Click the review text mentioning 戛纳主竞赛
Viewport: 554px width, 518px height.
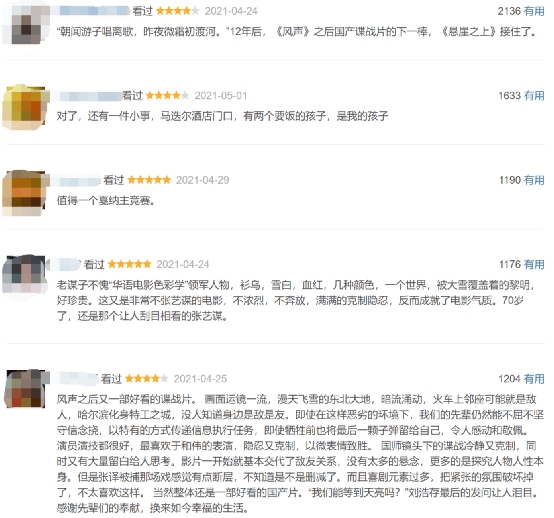click(105, 201)
